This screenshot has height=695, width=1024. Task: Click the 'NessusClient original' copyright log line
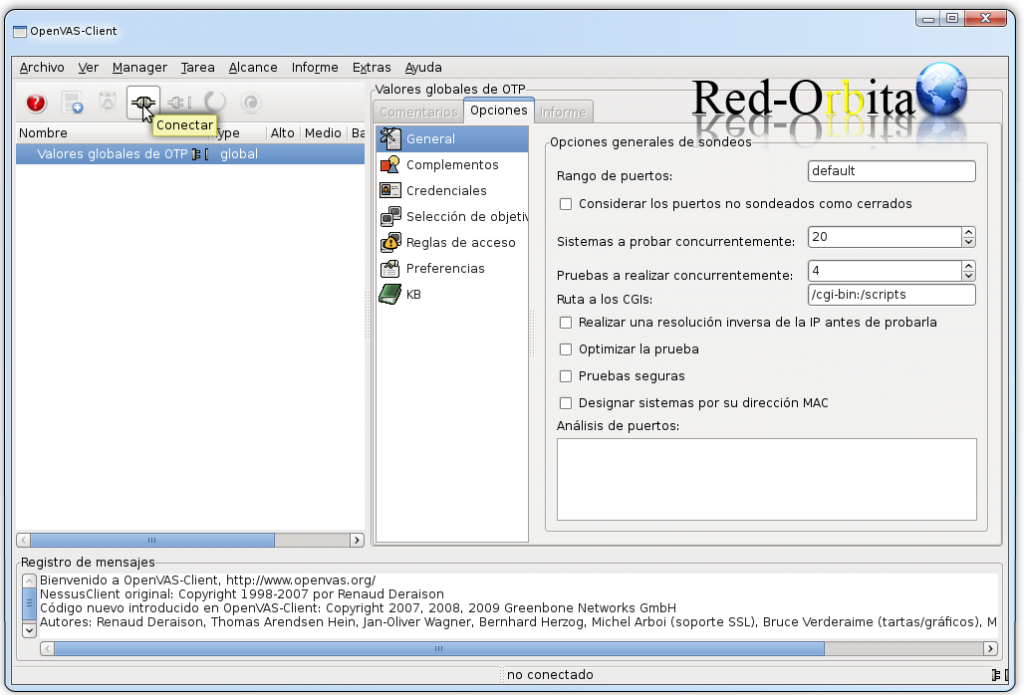242,594
